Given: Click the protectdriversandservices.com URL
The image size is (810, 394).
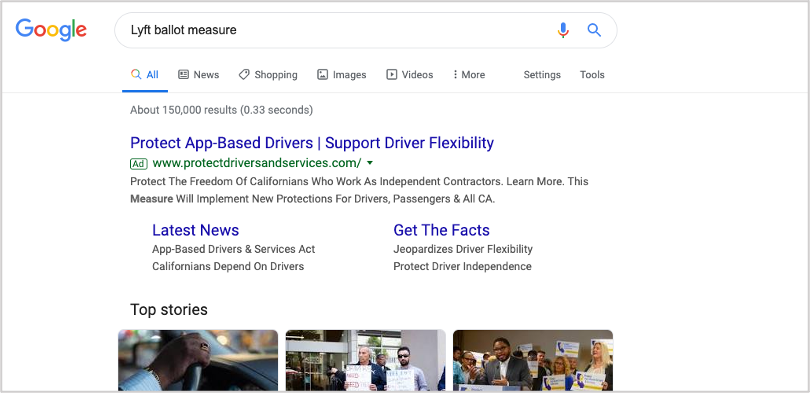Looking at the screenshot, I should coord(257,163).
